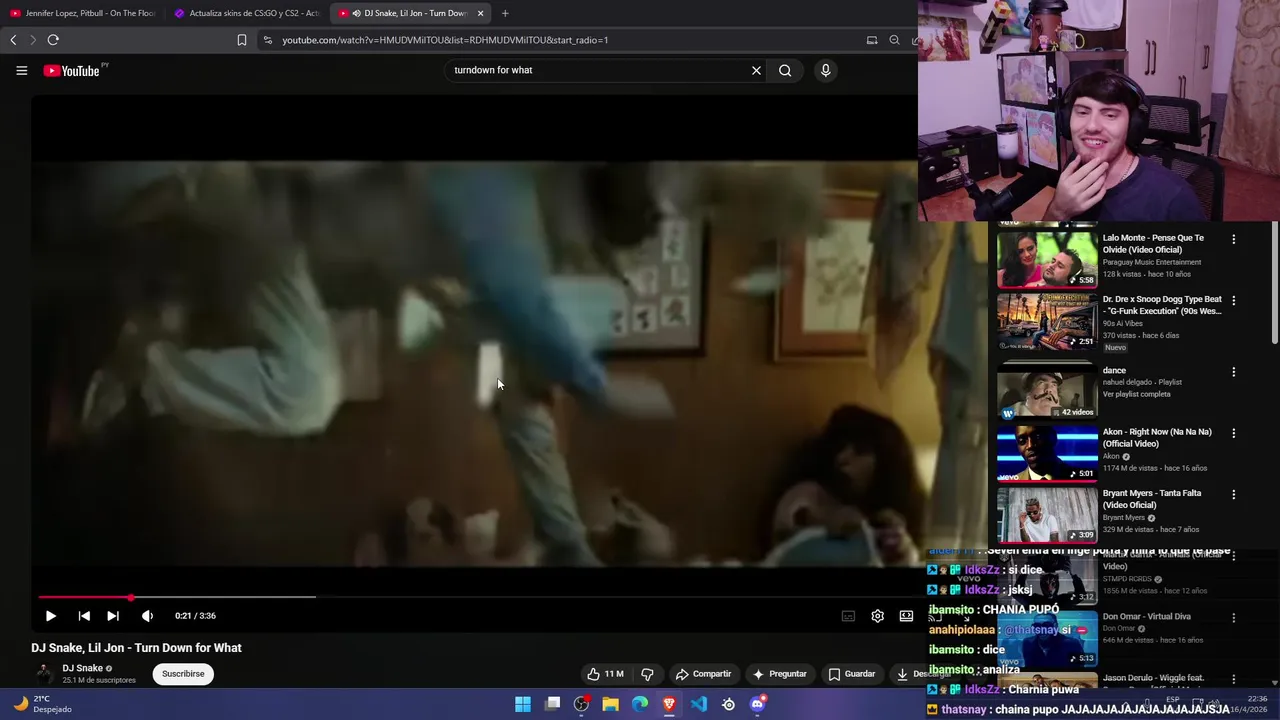Click 'Ver playlist completa' link
1280x720 pixels.
click(x=1136, y=394)
